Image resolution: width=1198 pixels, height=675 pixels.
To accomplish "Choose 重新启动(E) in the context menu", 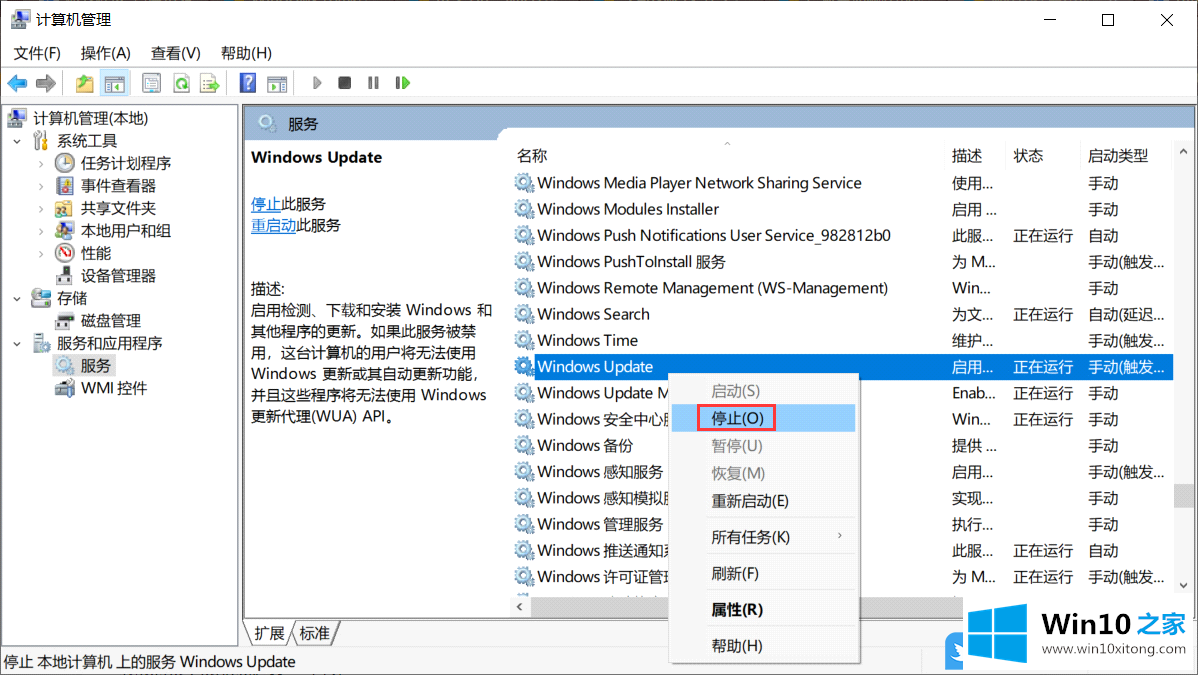I will 764,501.
